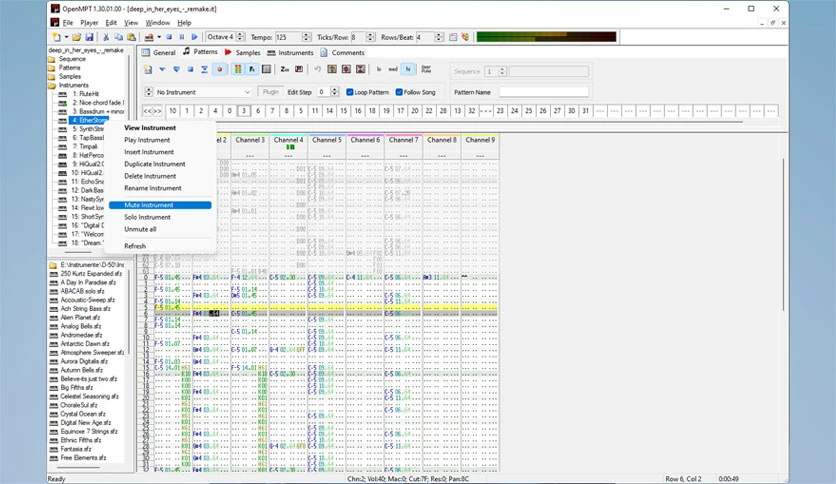Click the Plugin button
Screen dimensions: 836x484
pos(270,92)
